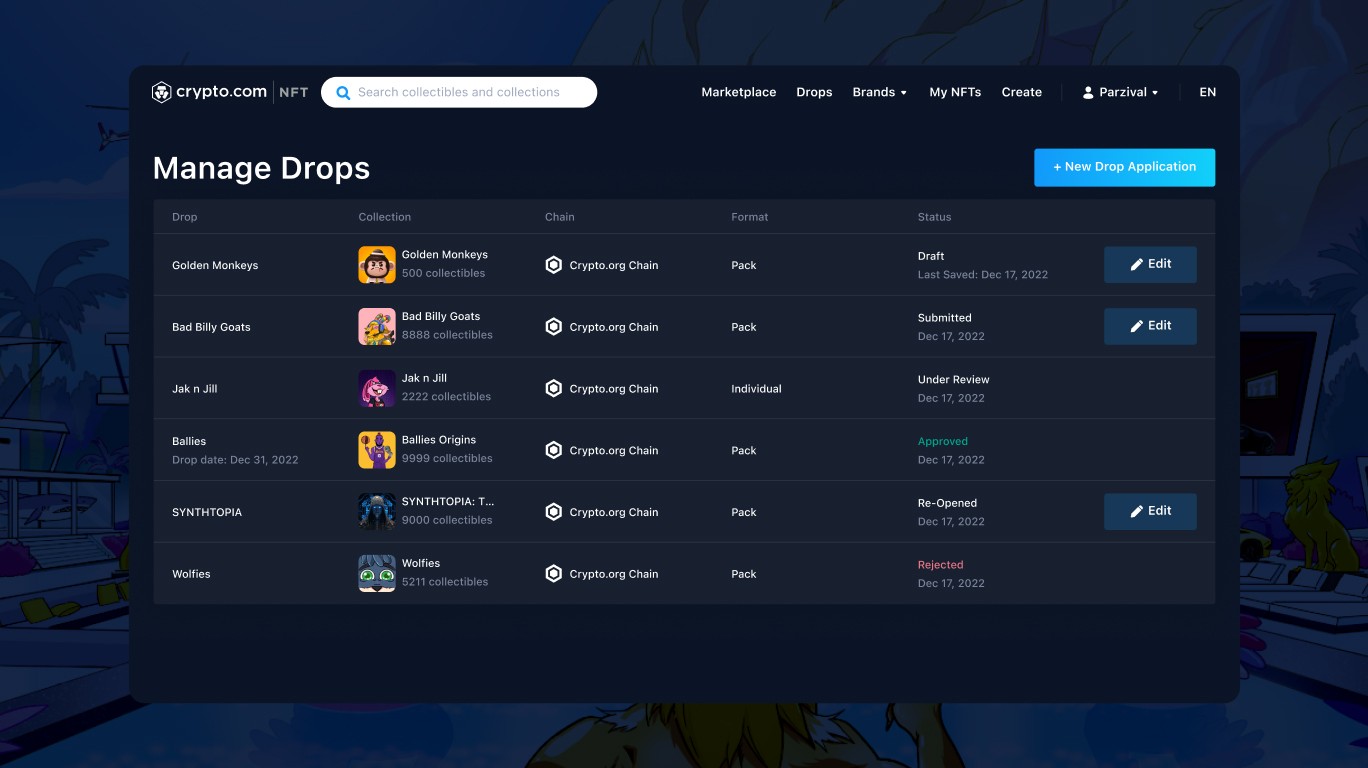Image resolution: width=1368 pixels, height=768 pixels.
Task: Open the Drops nav item
Action: [814, 92]
